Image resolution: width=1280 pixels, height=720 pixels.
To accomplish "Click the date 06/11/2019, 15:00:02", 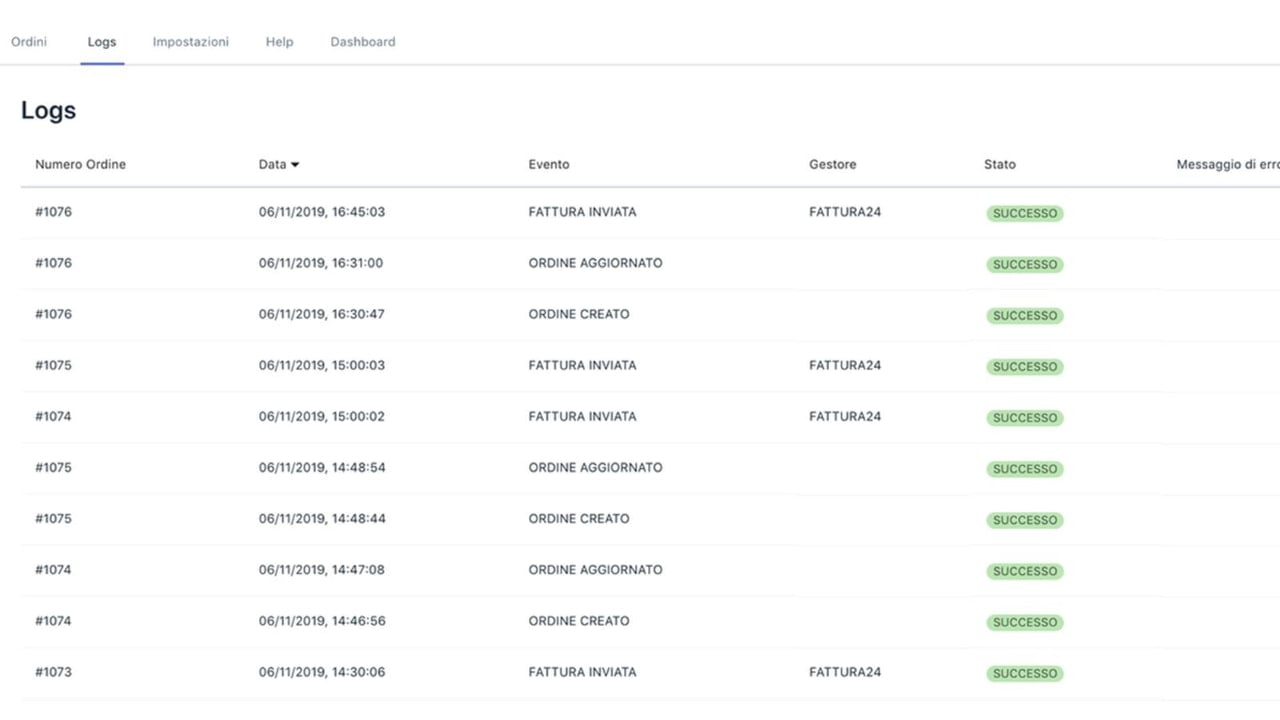I will point(322,416).
